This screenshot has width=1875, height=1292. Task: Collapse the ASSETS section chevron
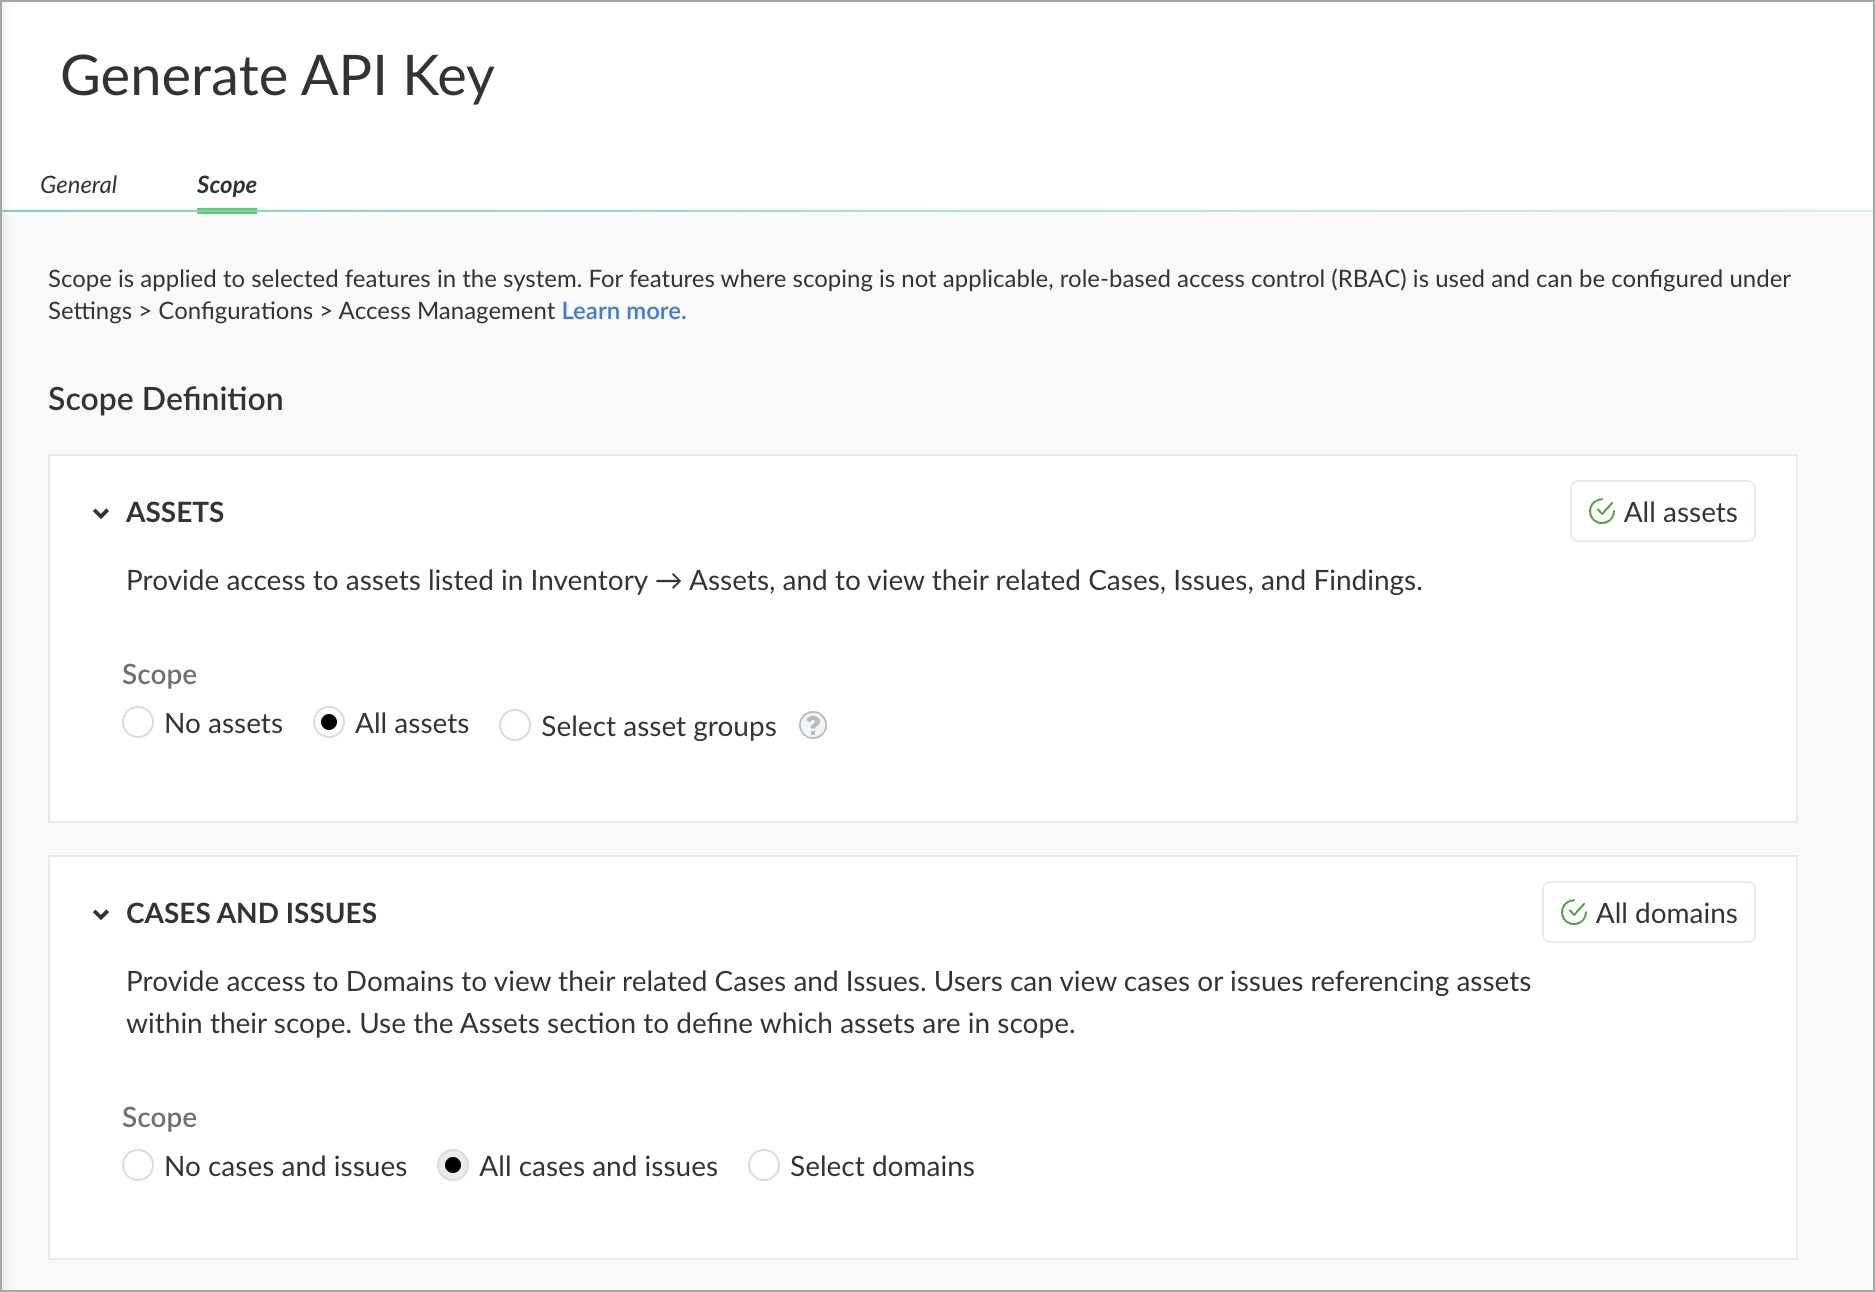click(101, 514)
